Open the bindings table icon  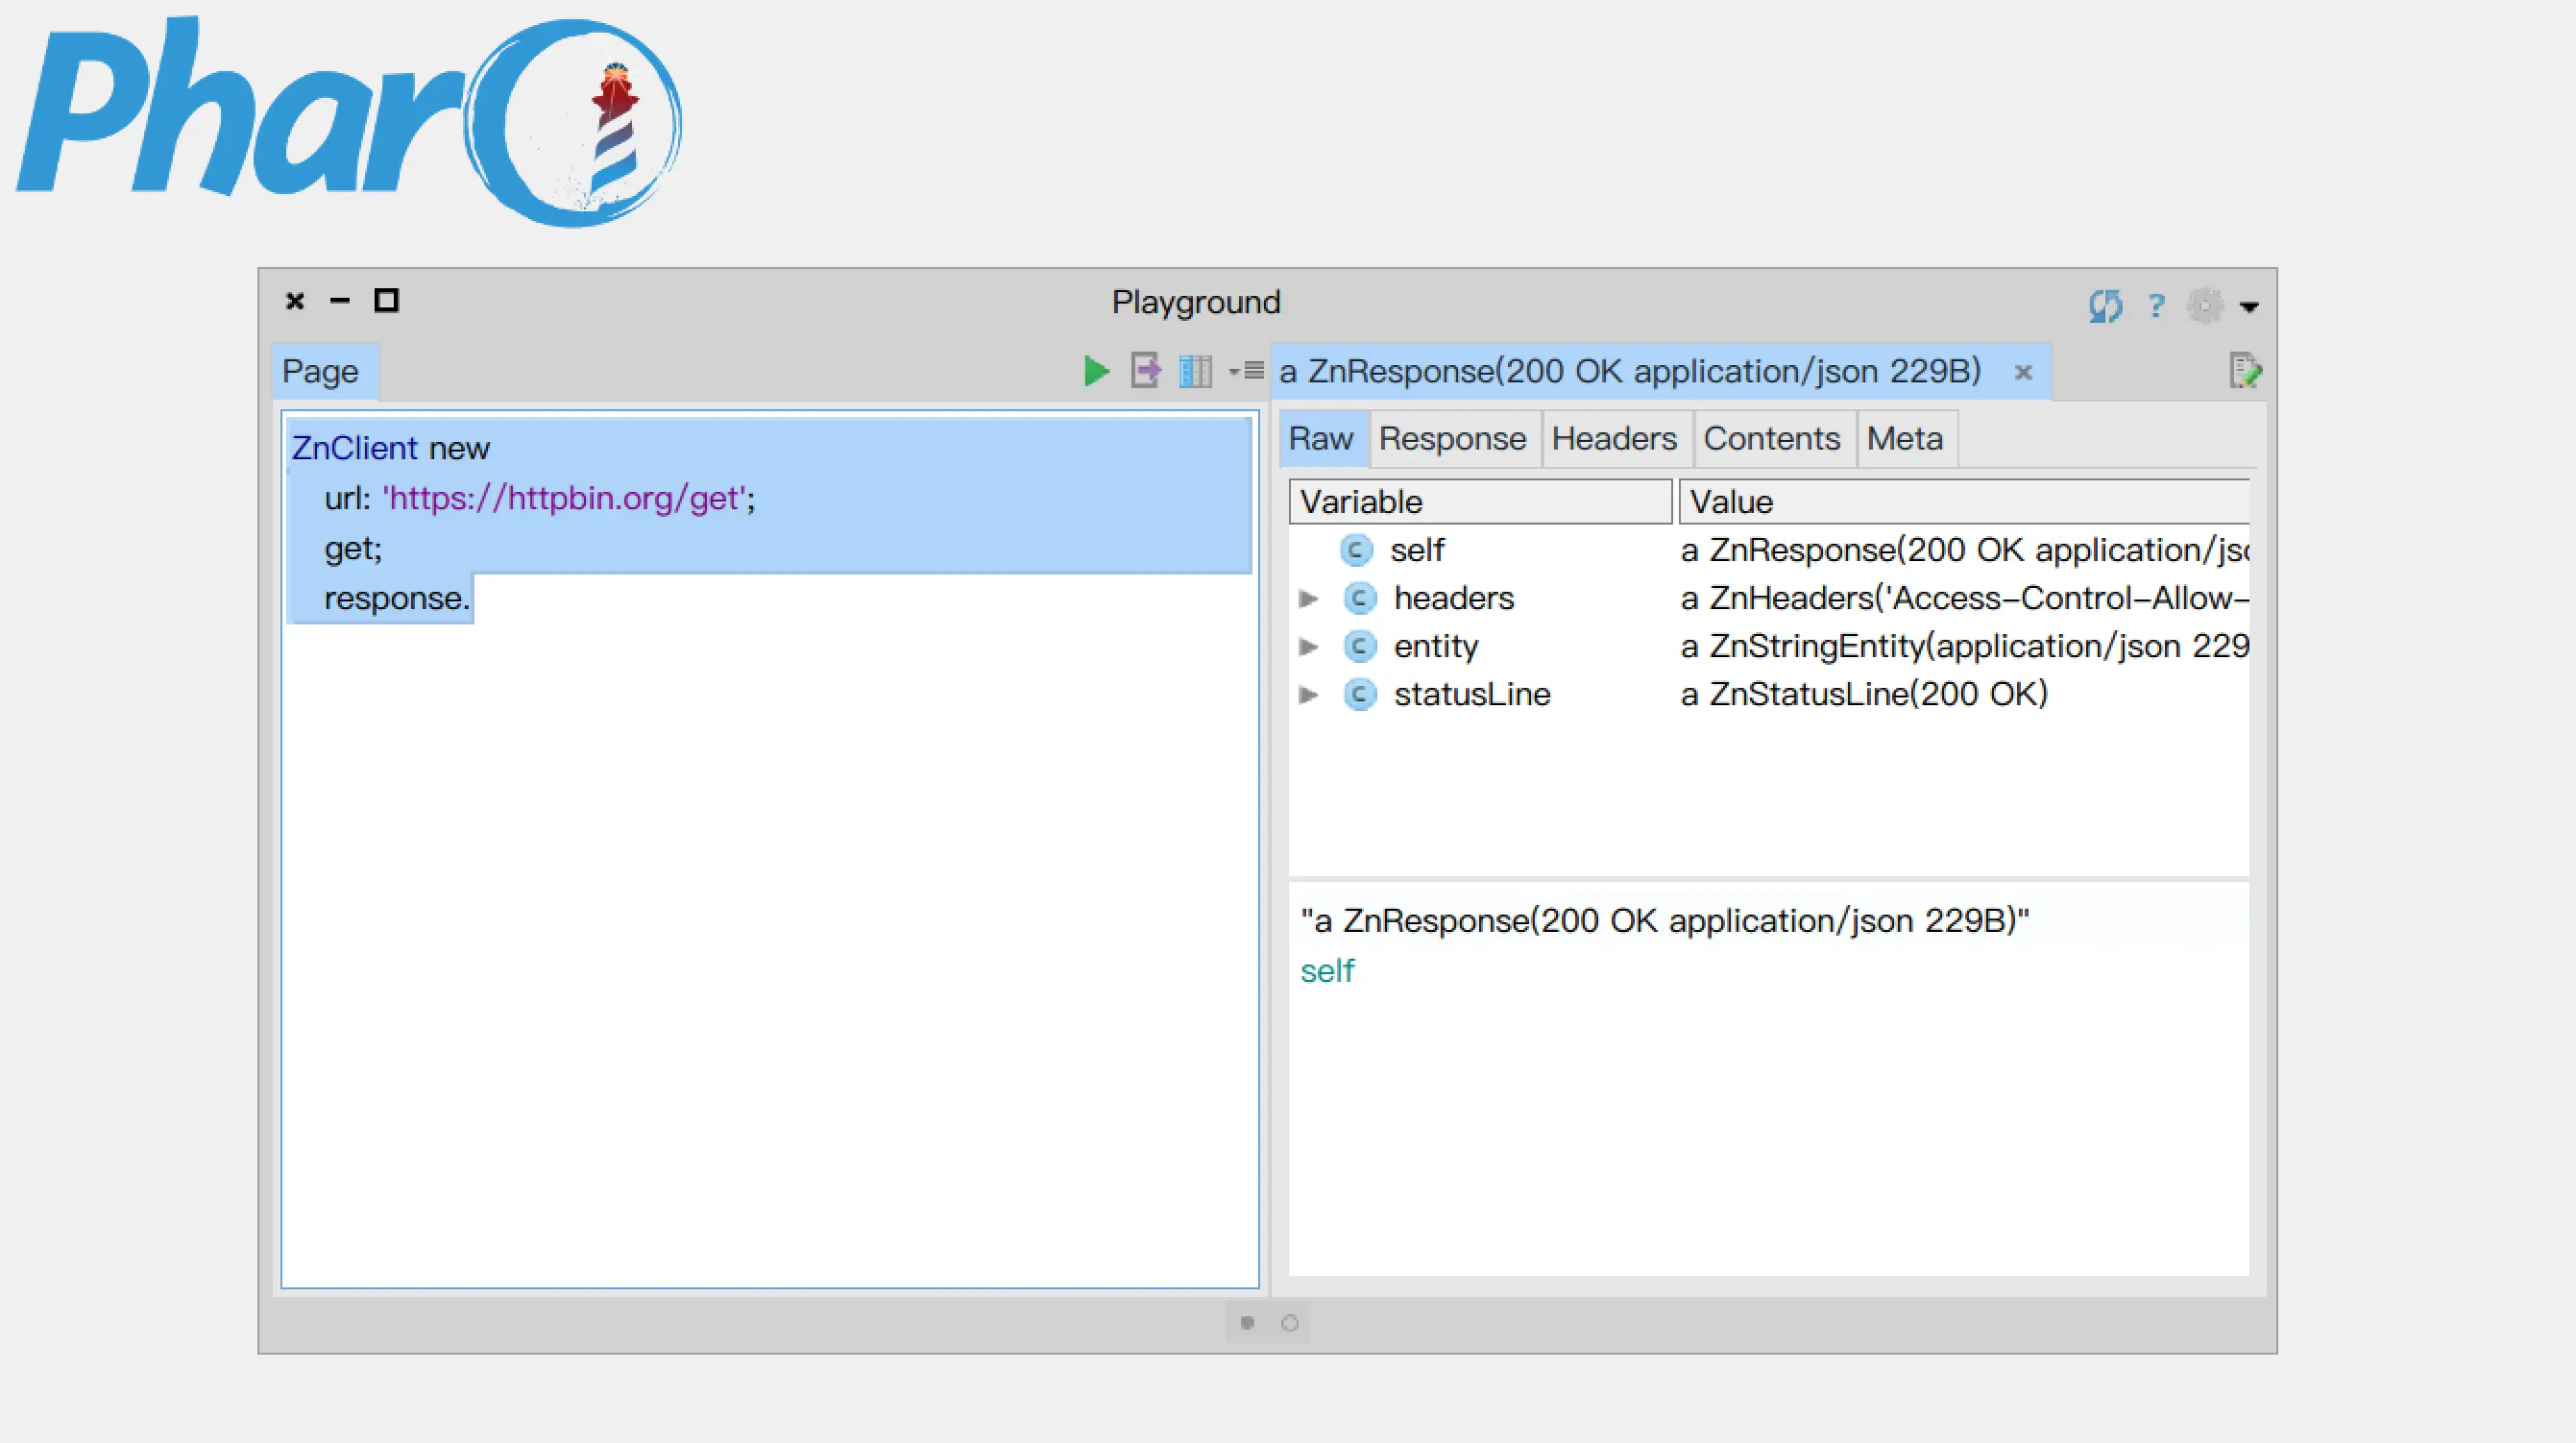pos(1195,371)
